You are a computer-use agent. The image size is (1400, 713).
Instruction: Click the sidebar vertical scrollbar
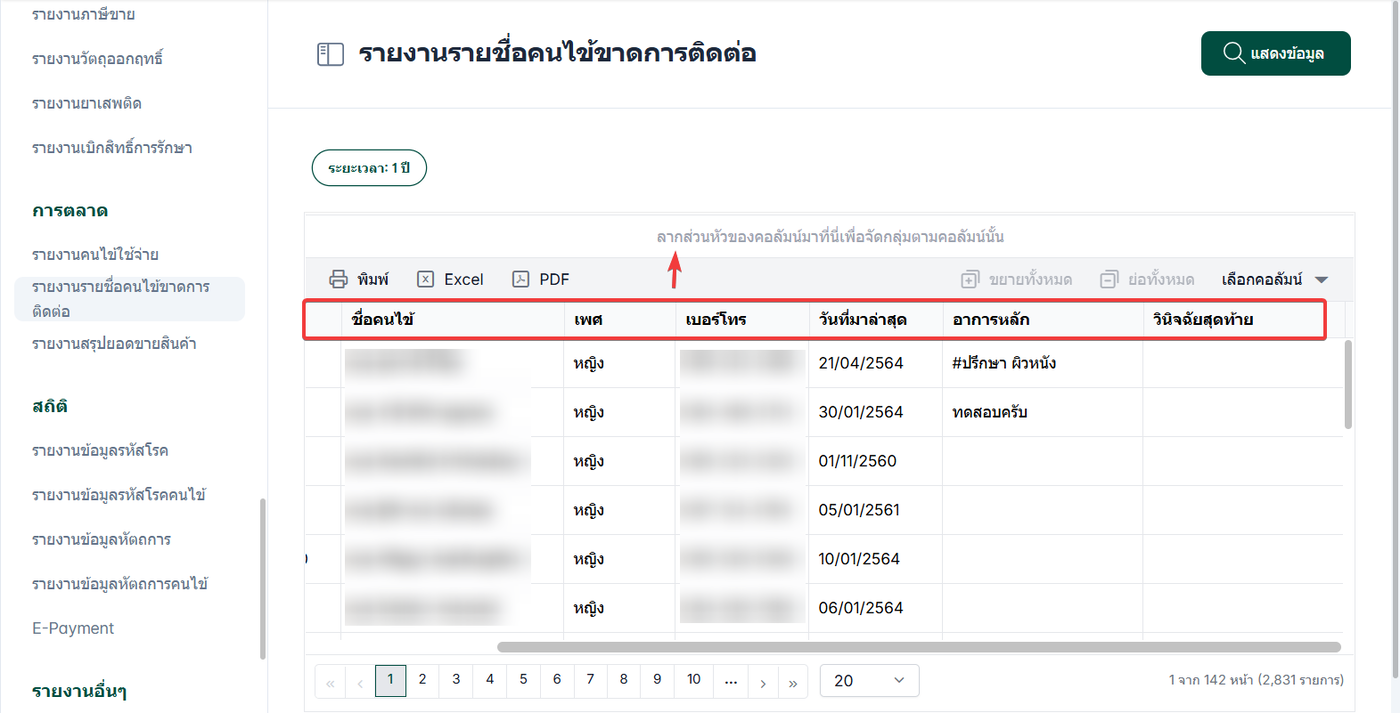[263, 578]
